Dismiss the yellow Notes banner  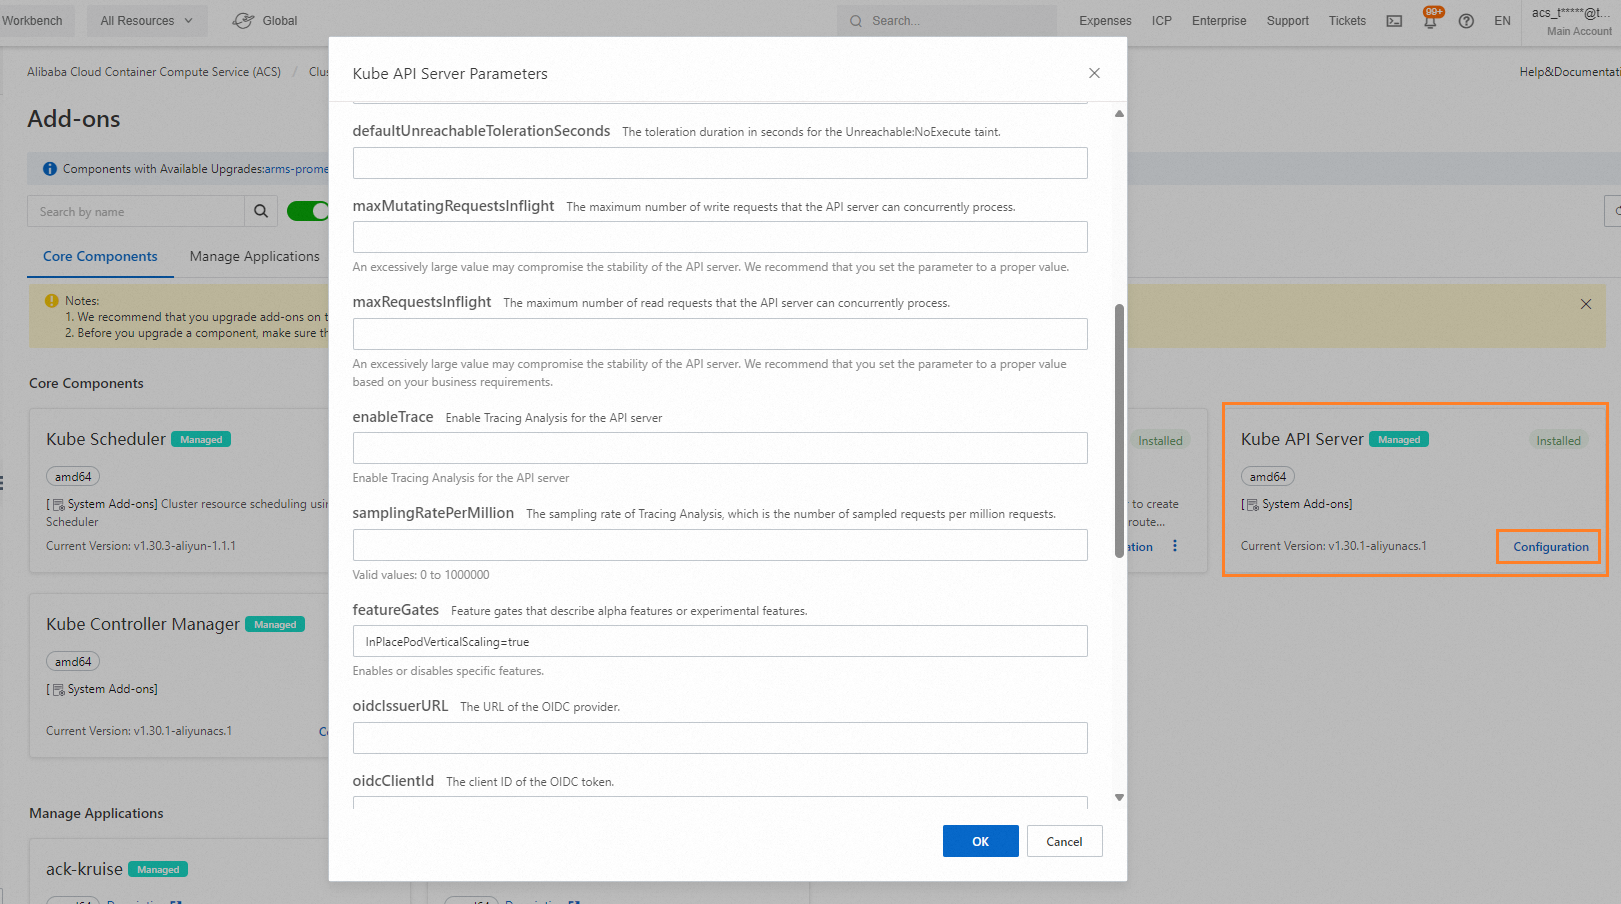(1585, 304)
